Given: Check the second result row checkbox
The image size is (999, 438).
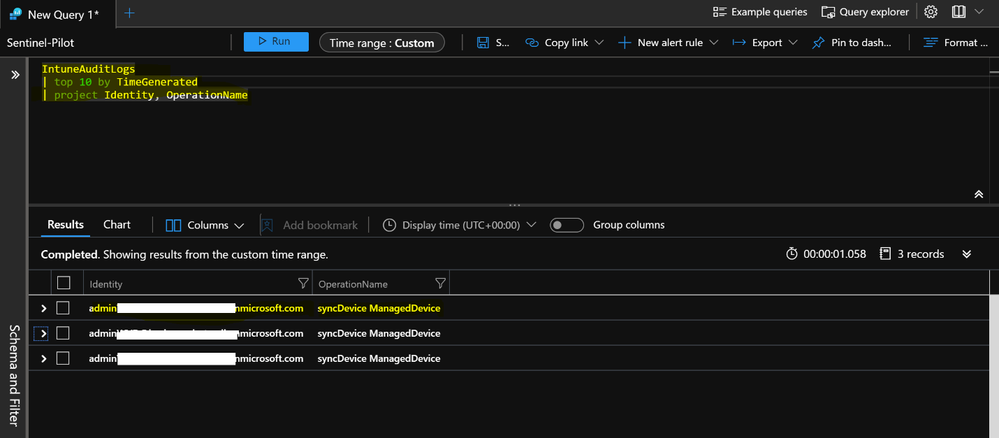Looking at the screenshot, I should coord(62,333).
